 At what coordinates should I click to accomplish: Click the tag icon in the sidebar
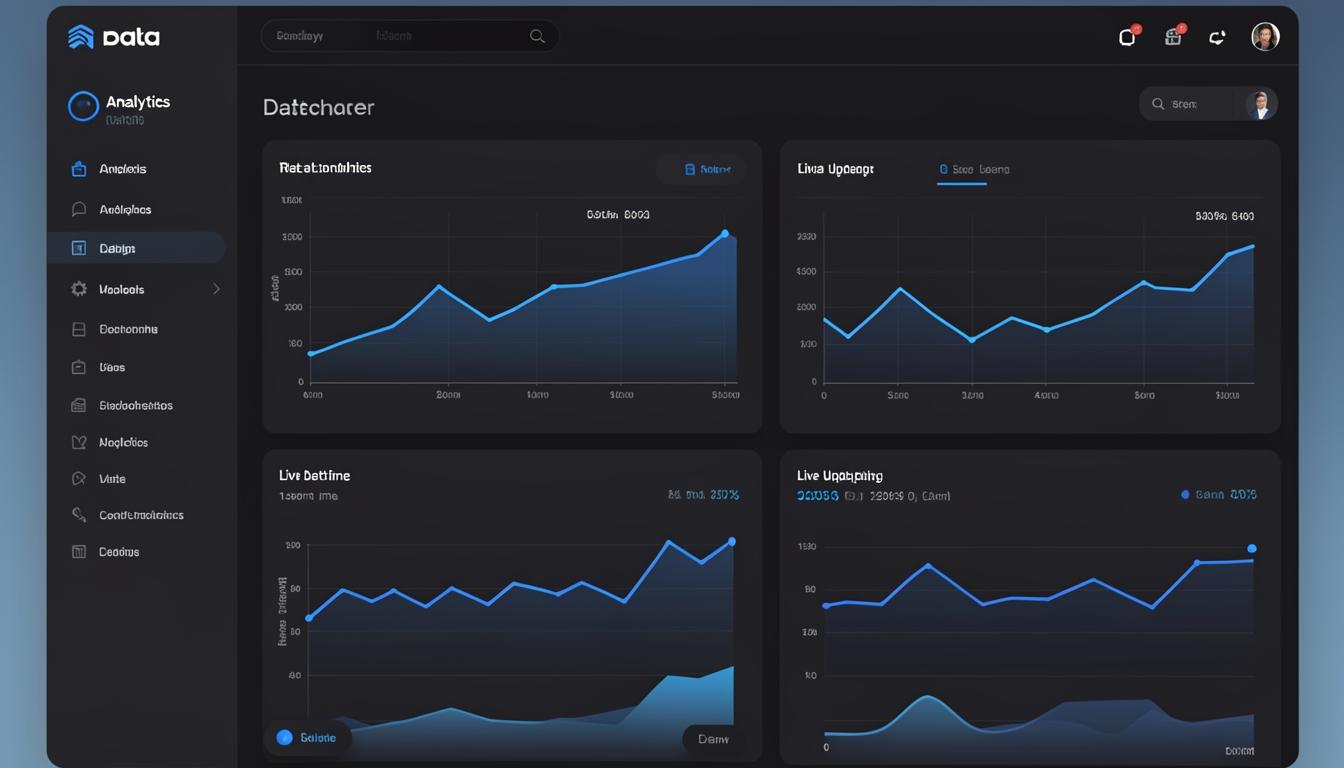(x=79, y=479)
